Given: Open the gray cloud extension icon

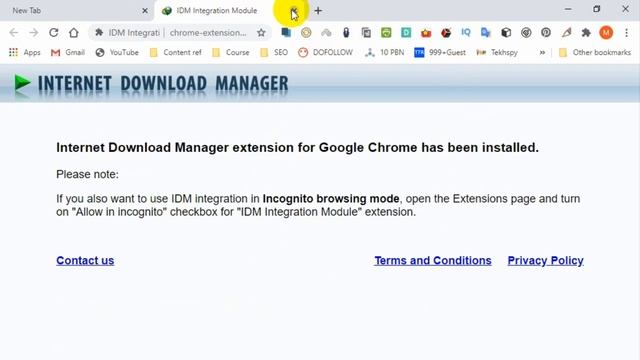Looking at the screenshot, I should (326, 33).
